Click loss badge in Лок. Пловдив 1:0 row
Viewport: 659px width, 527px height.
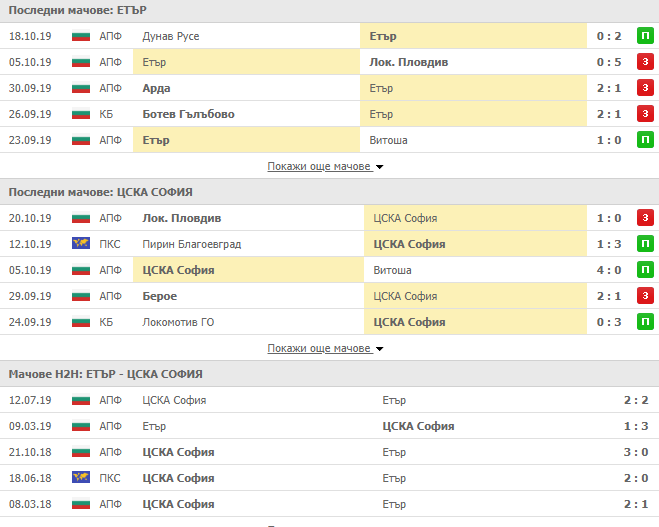(x=645, y=218)
